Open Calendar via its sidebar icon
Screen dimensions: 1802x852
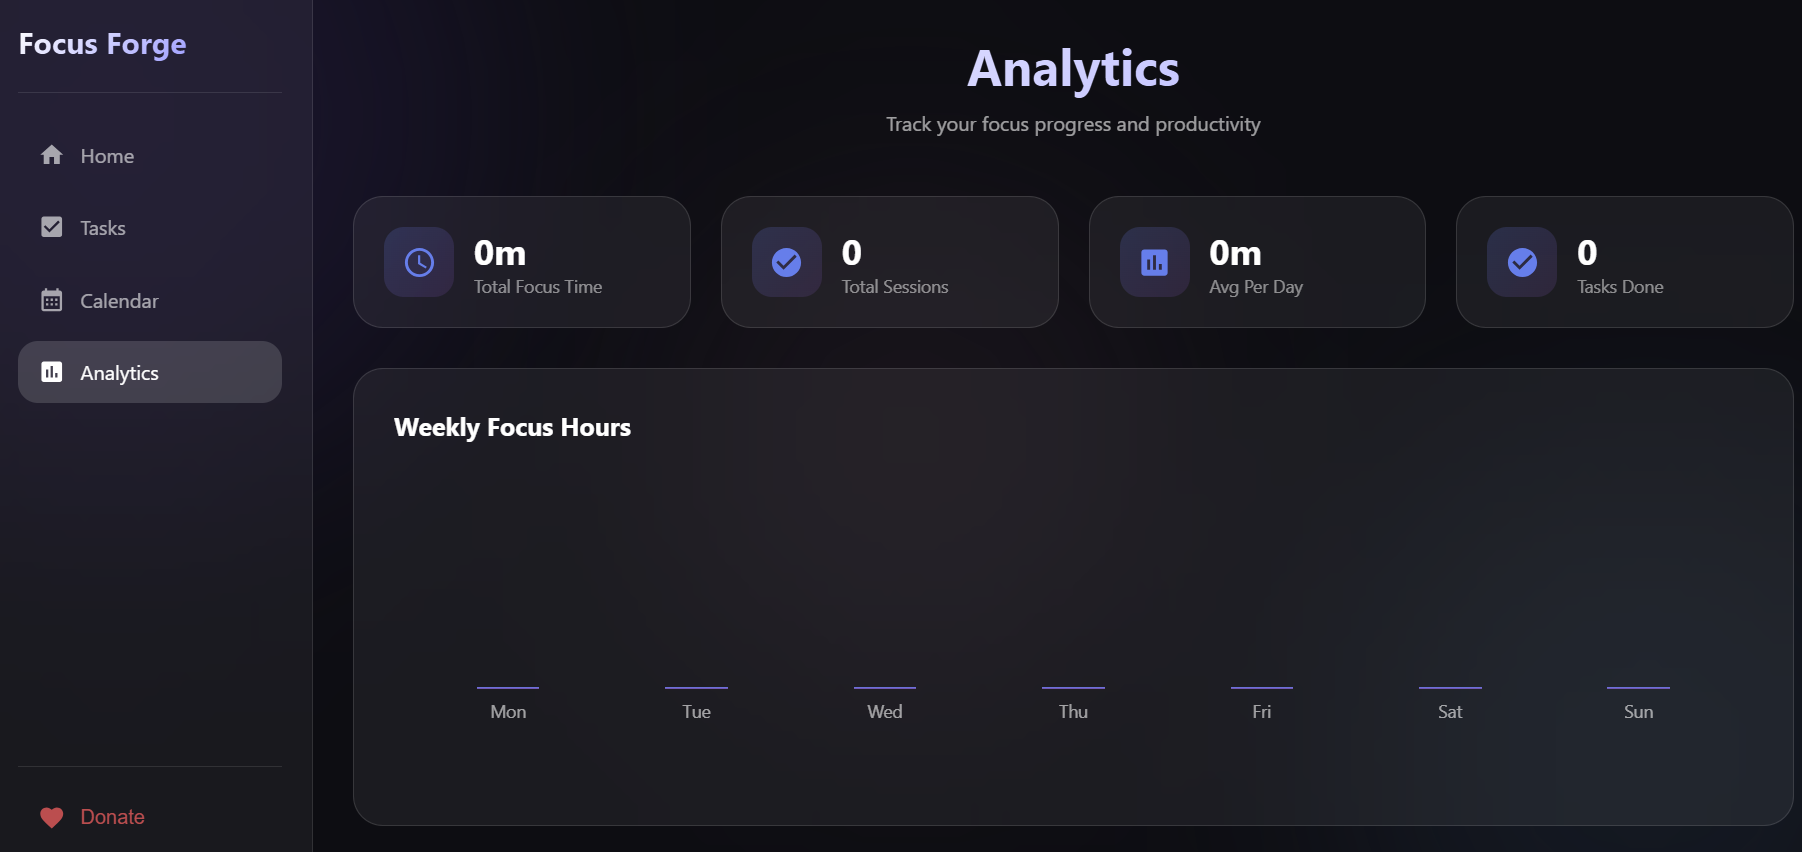point(51,300)
